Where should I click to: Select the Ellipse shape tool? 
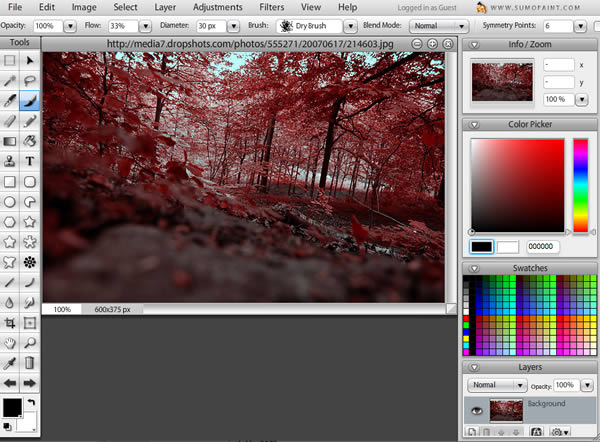pos(10,202)
